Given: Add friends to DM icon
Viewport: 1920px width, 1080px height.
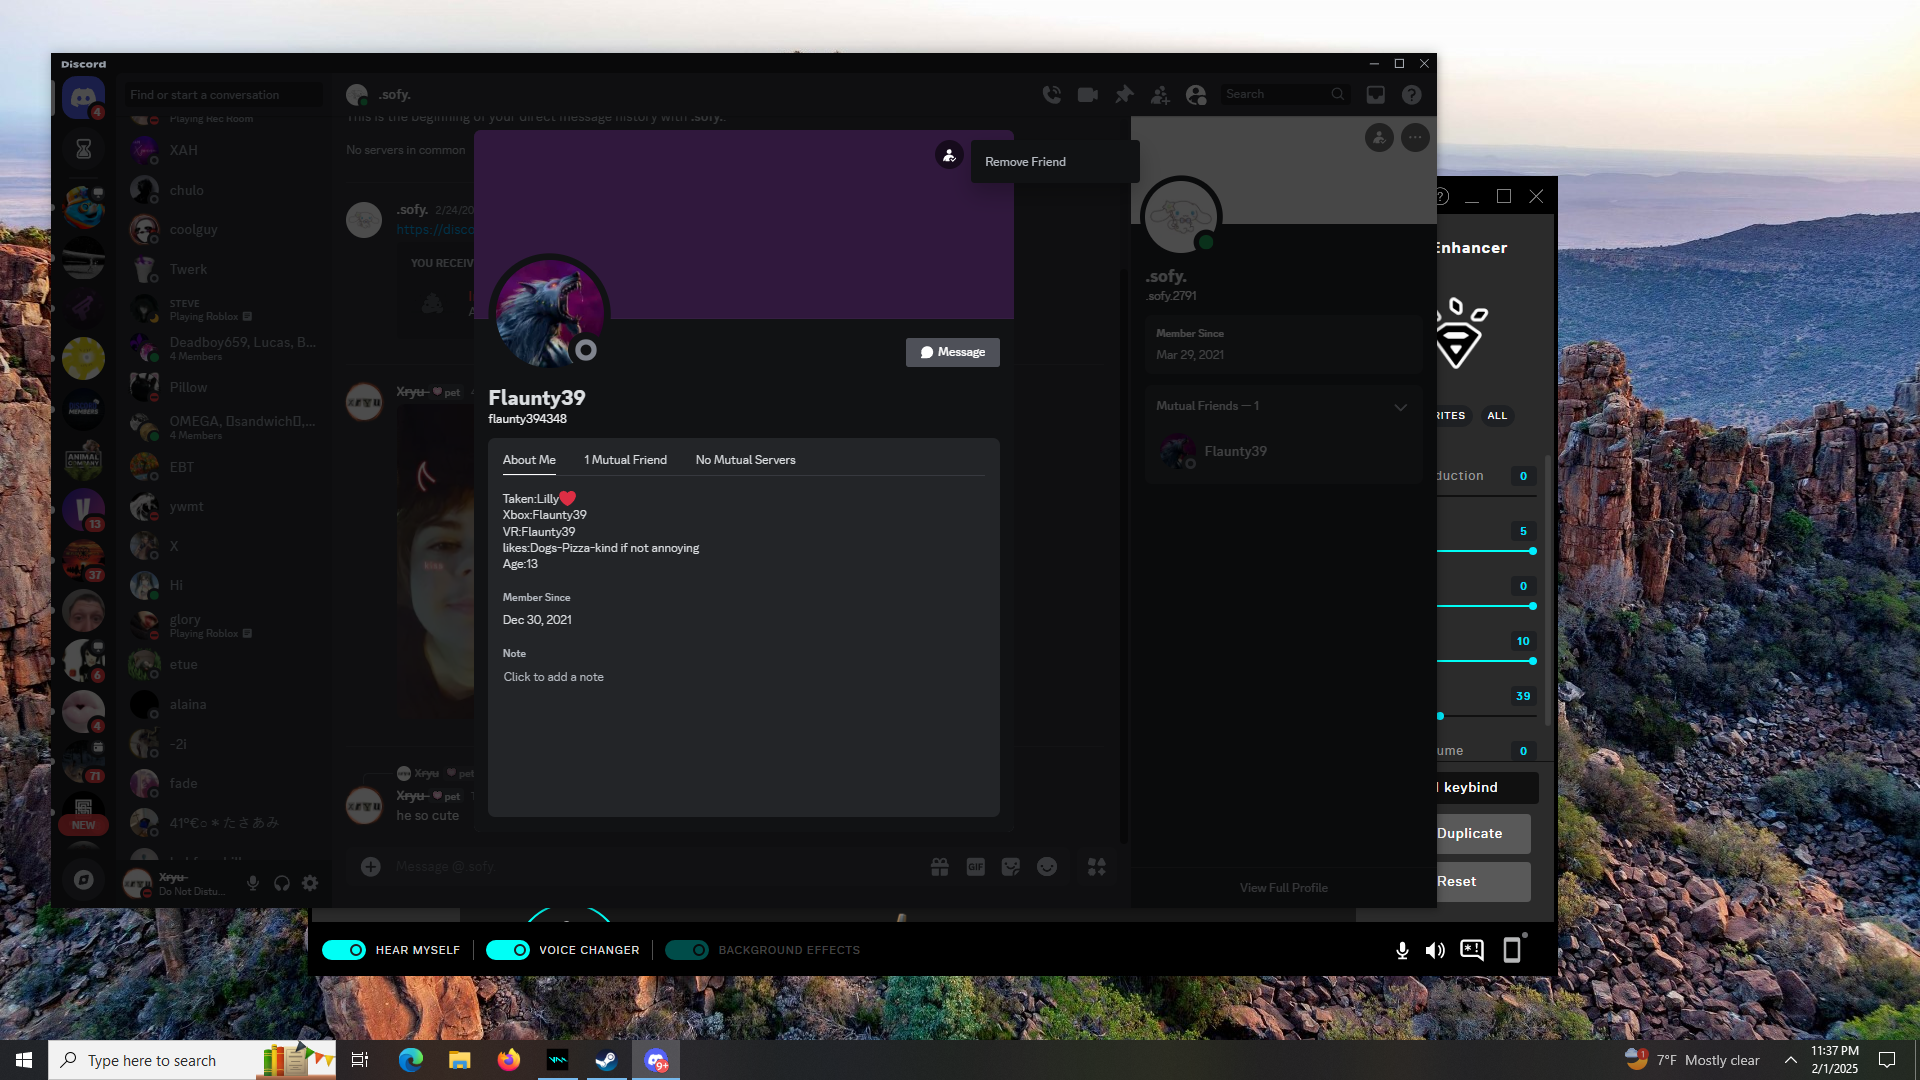Looking at the screenshot, I should [1160, 94].
